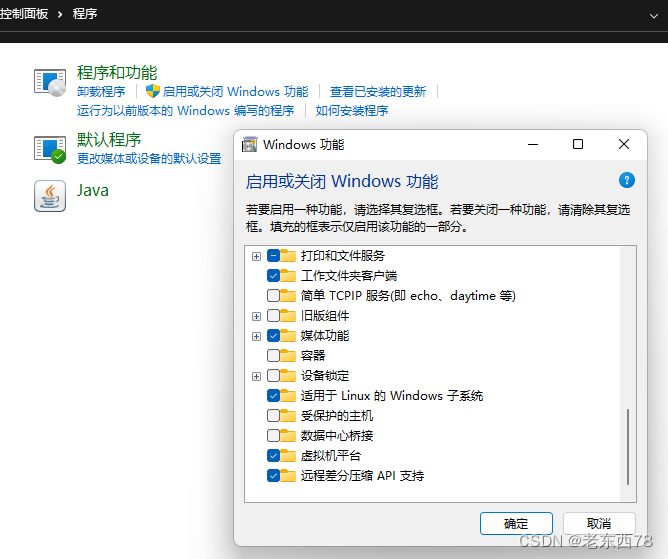The height and width of the screenshot is (559, 668).
Task: Click folder icon of 设备锁定
Action: pos(288,376)
